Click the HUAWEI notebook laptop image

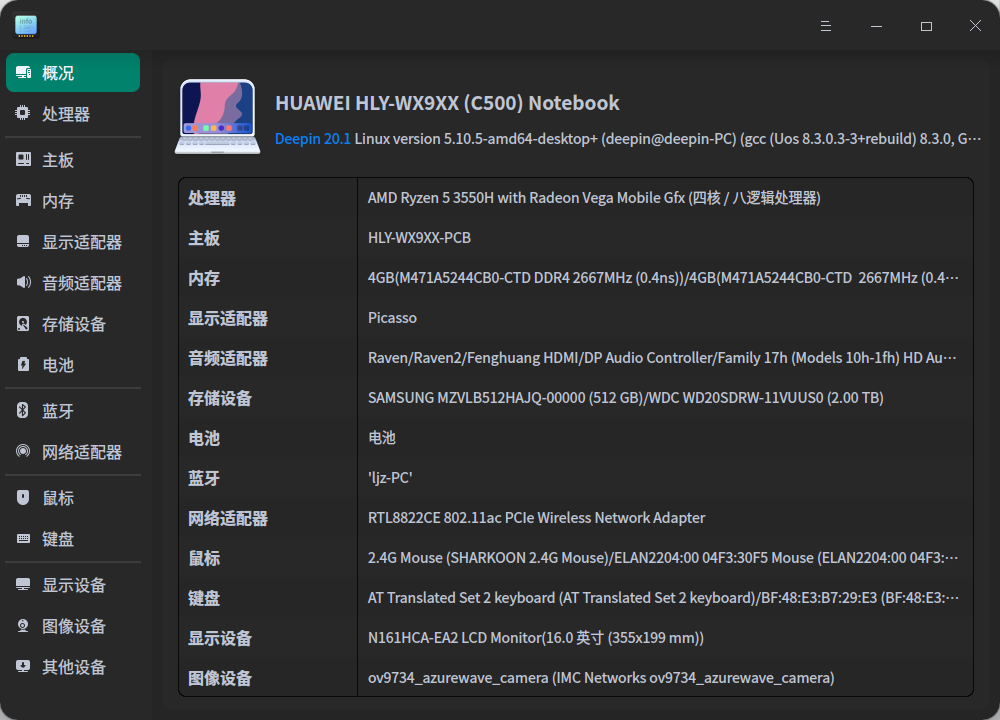(217, 117)
